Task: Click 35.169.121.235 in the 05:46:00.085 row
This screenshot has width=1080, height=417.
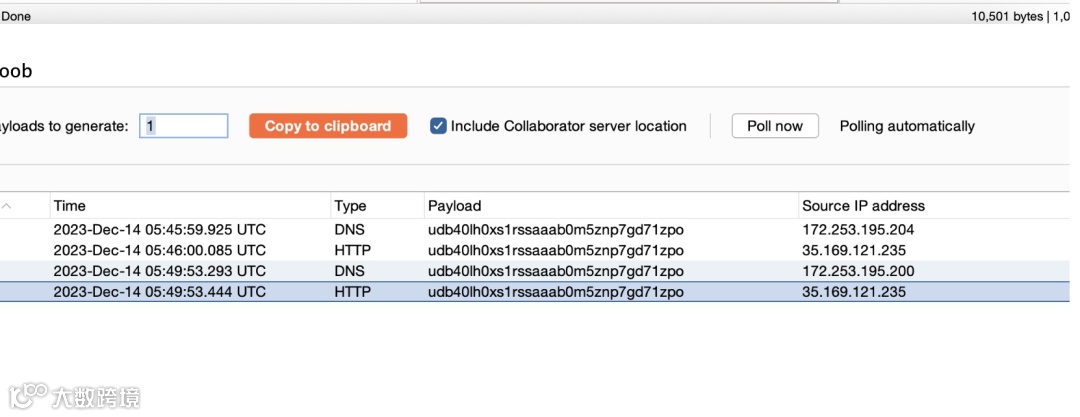Action: coord(854,250)
